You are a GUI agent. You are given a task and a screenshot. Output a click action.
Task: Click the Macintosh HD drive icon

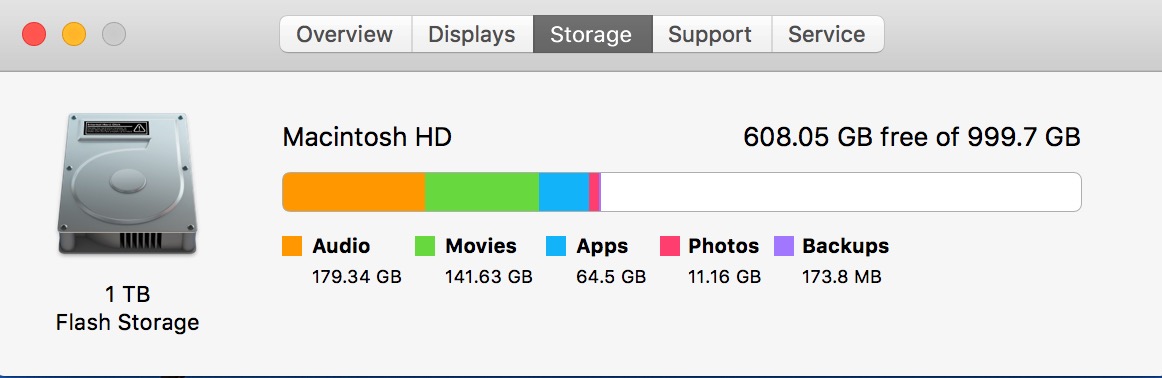127,185
